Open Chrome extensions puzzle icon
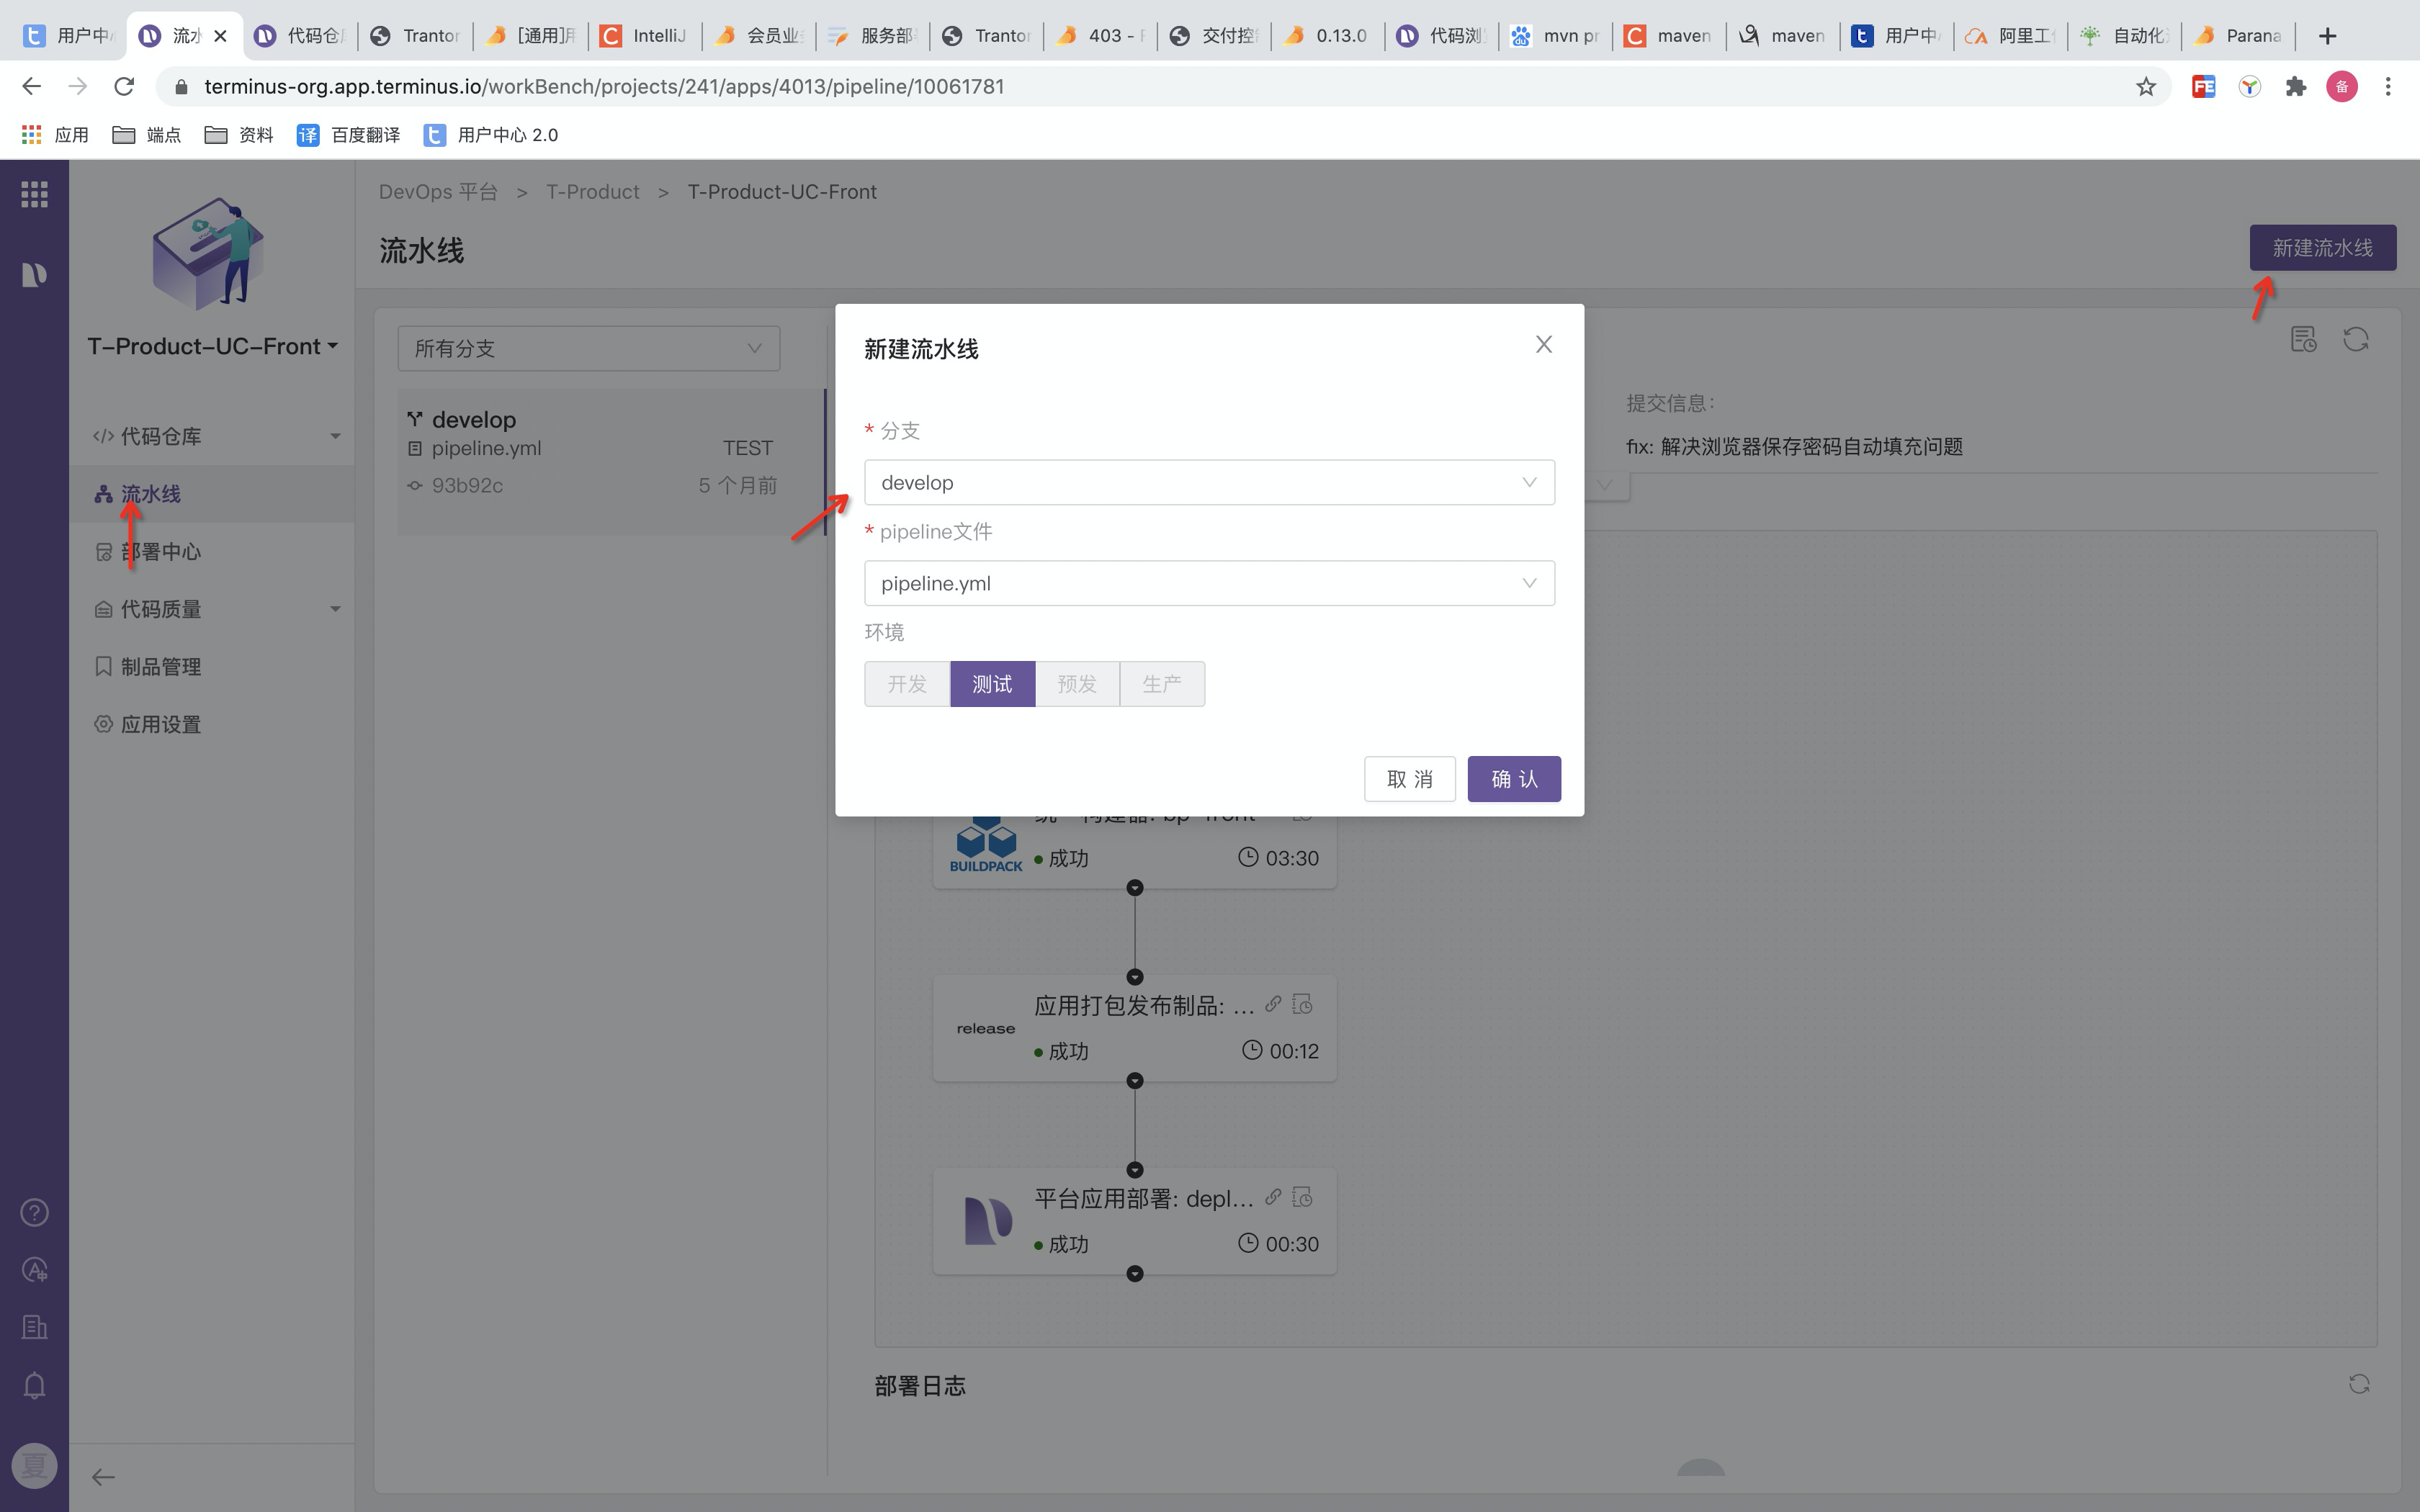 (x=2296, y=87)
